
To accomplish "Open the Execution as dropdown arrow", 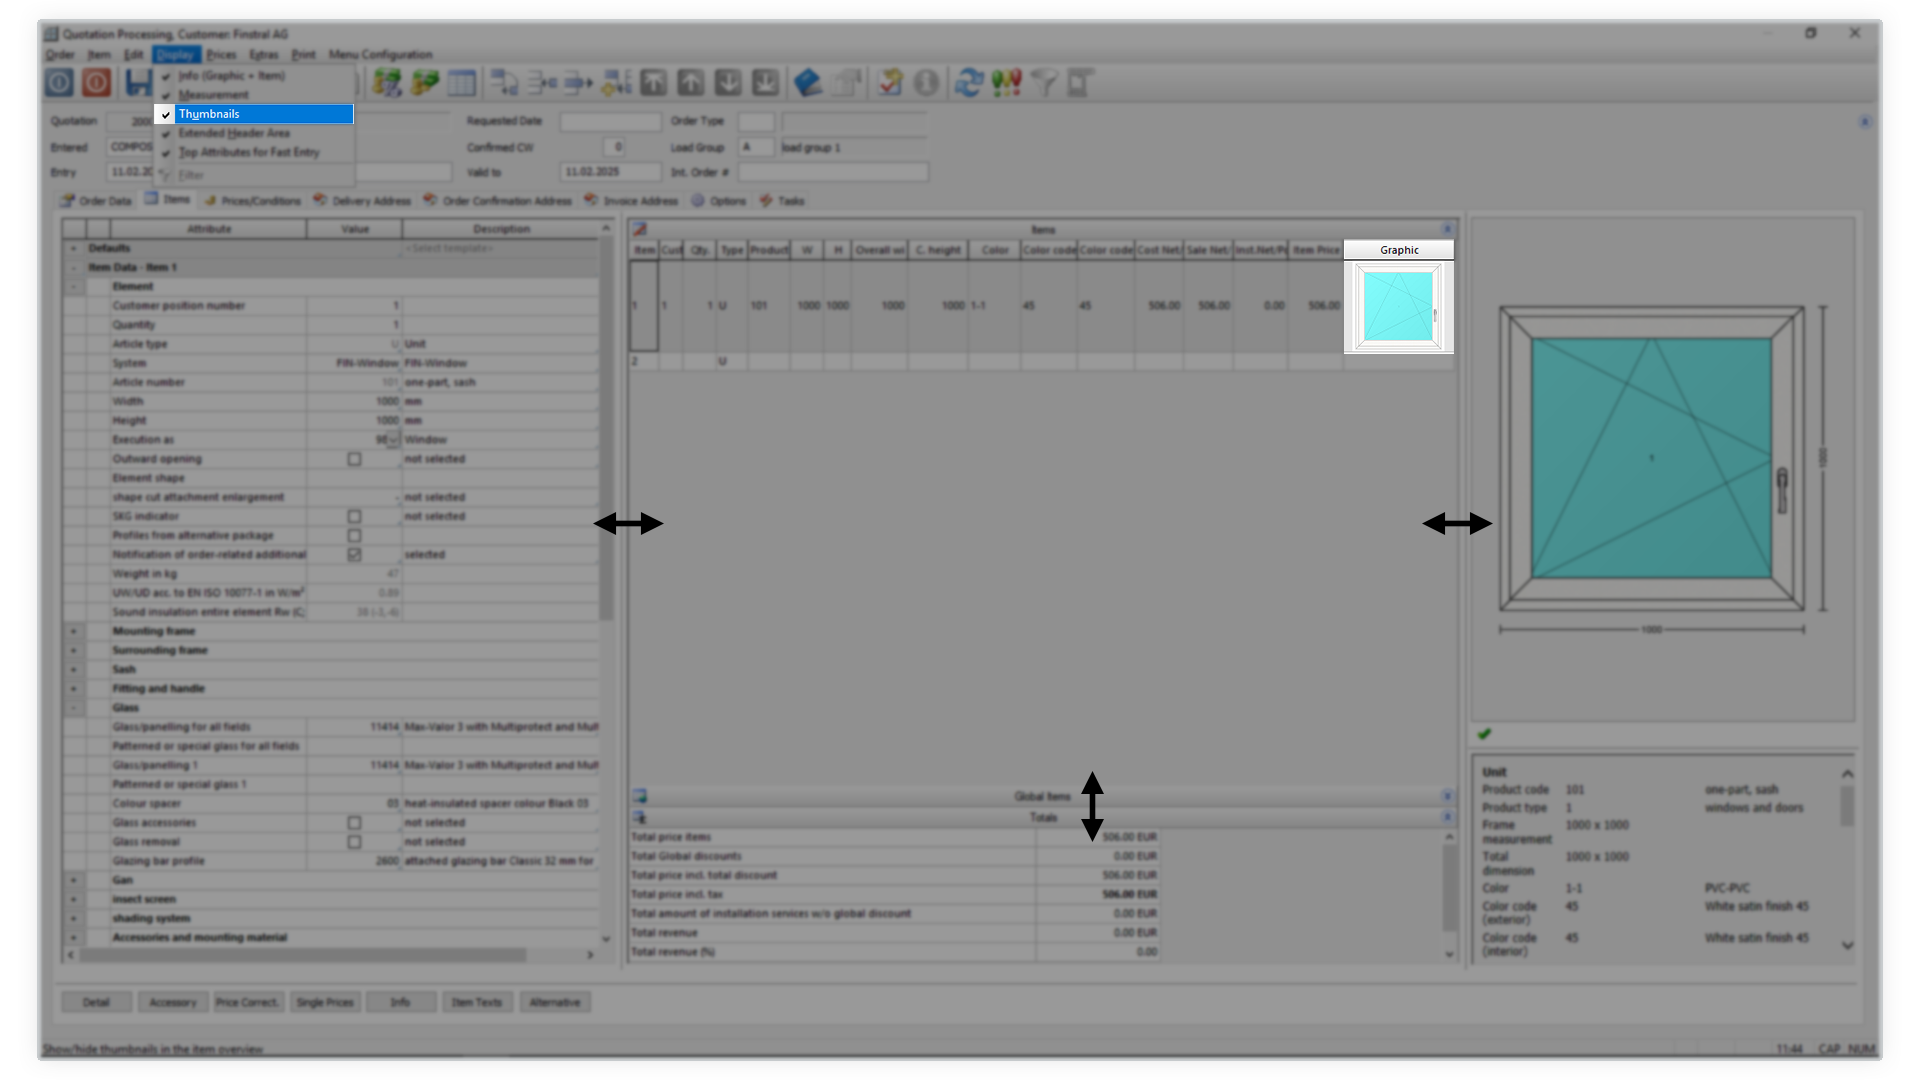I will click(393, 440).
